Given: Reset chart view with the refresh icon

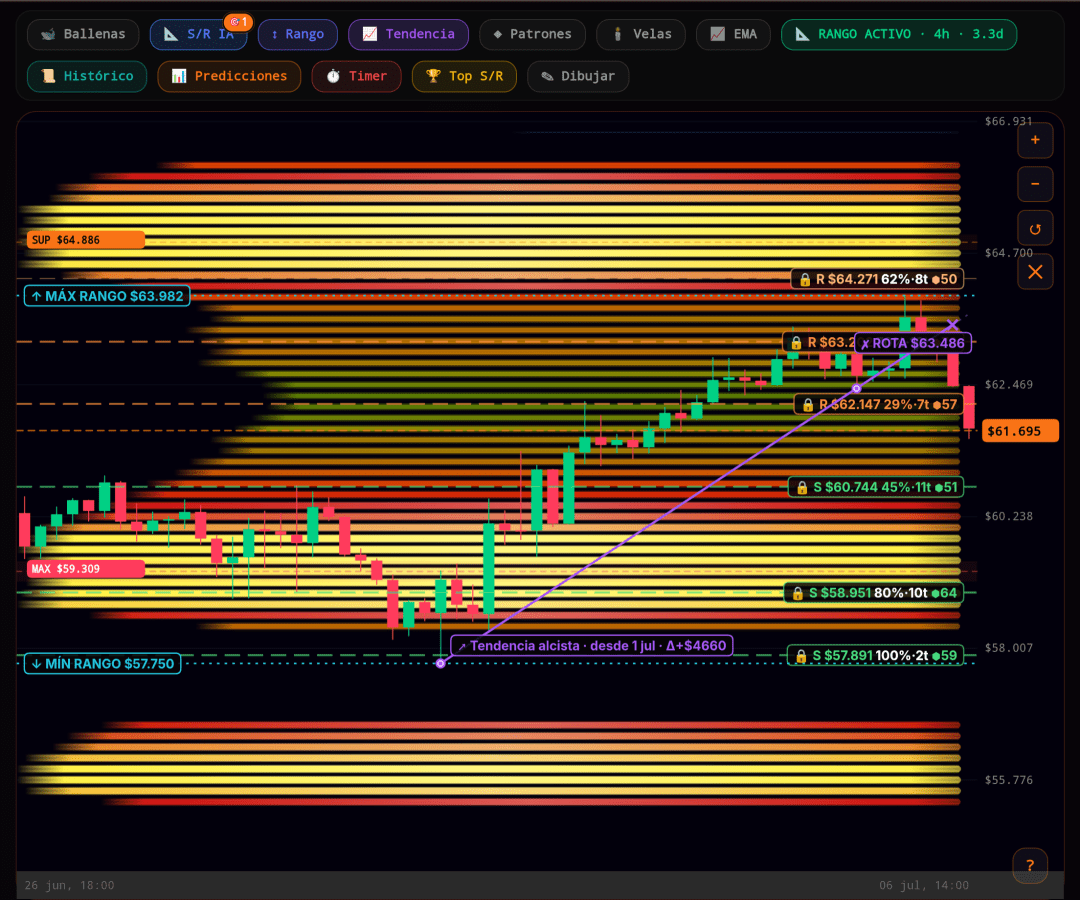Looking at the screenshot, I should click(x=1035, y=229).
